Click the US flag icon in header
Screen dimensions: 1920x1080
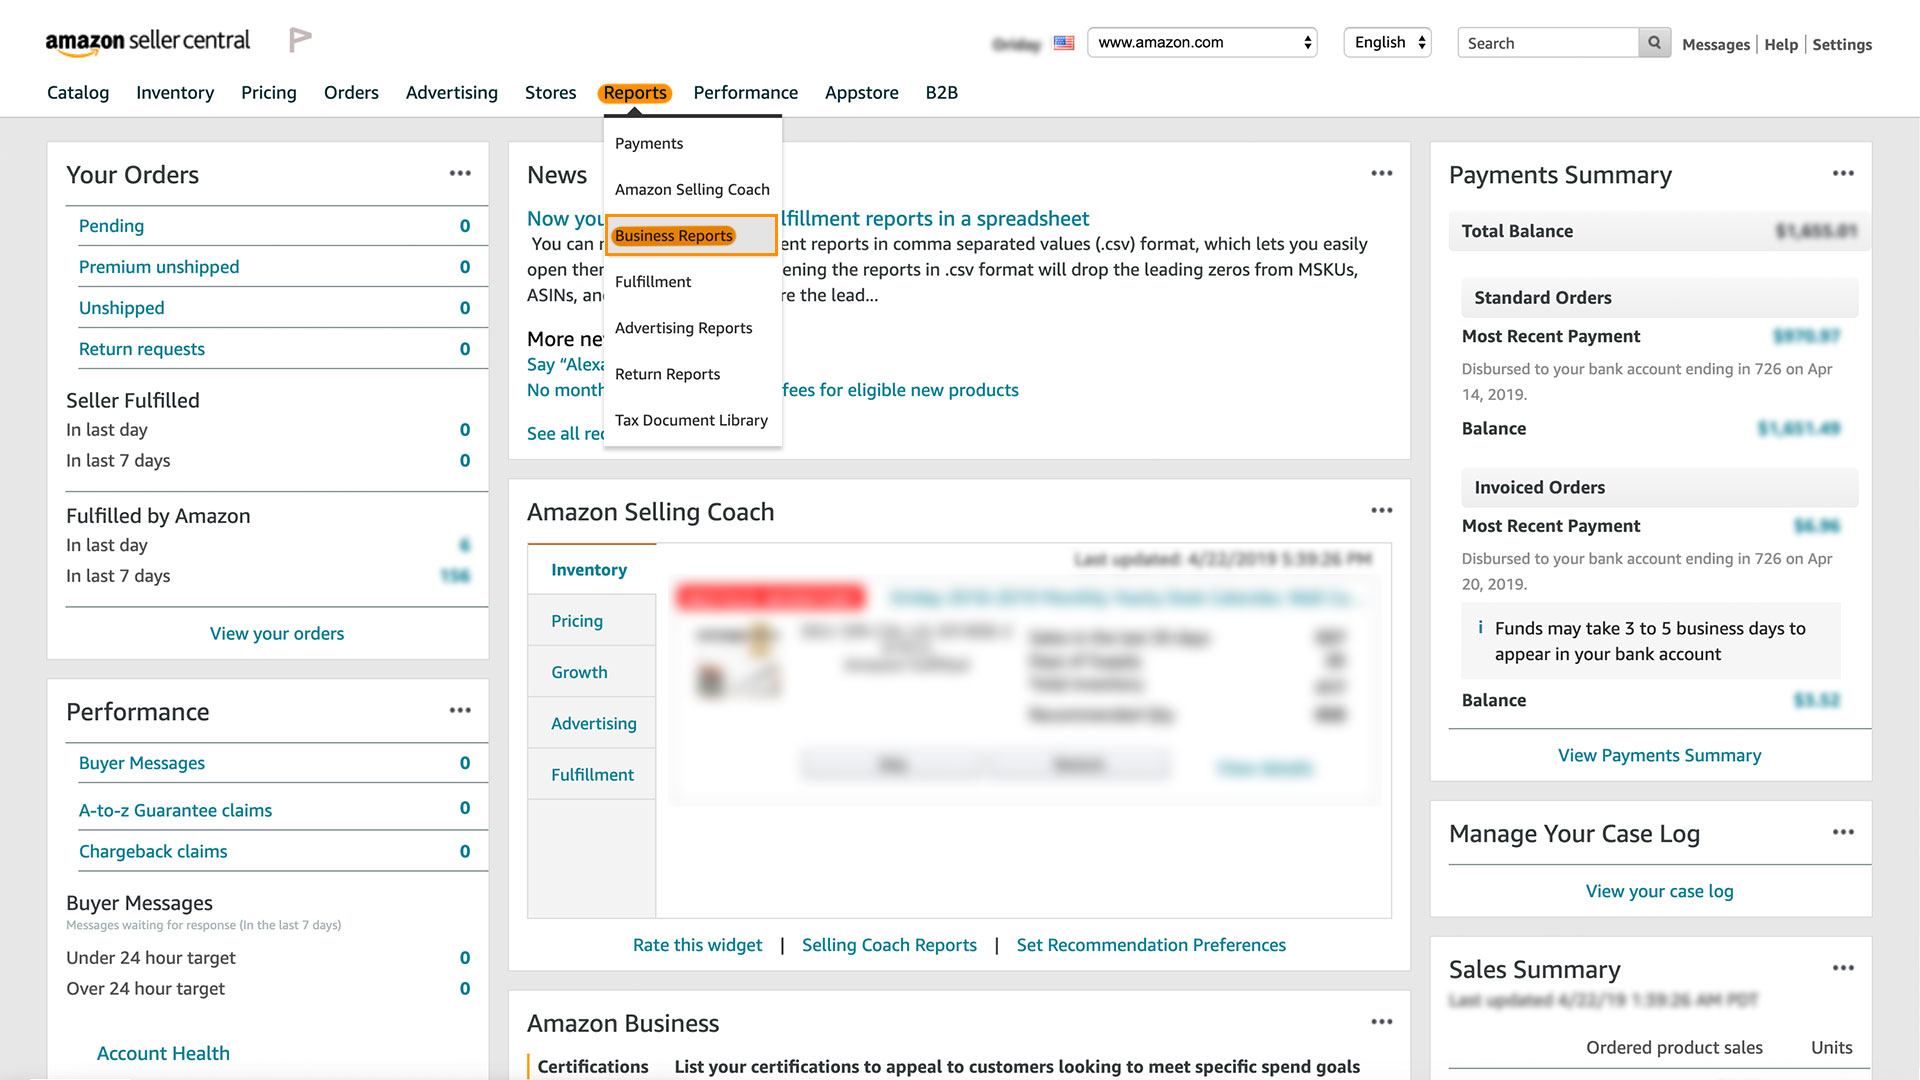point(1064,43)
